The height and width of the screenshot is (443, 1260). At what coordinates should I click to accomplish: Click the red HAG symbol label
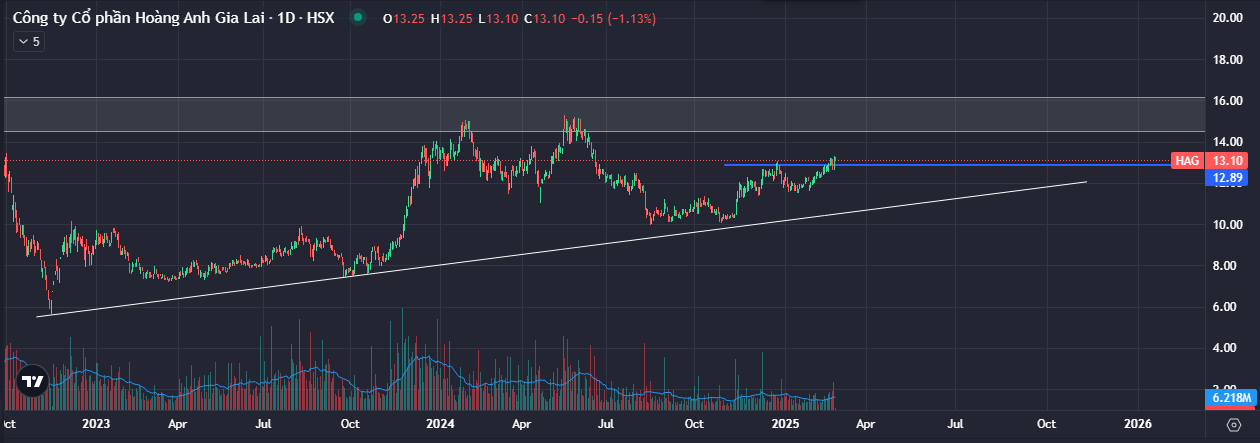coord(1186,161)
